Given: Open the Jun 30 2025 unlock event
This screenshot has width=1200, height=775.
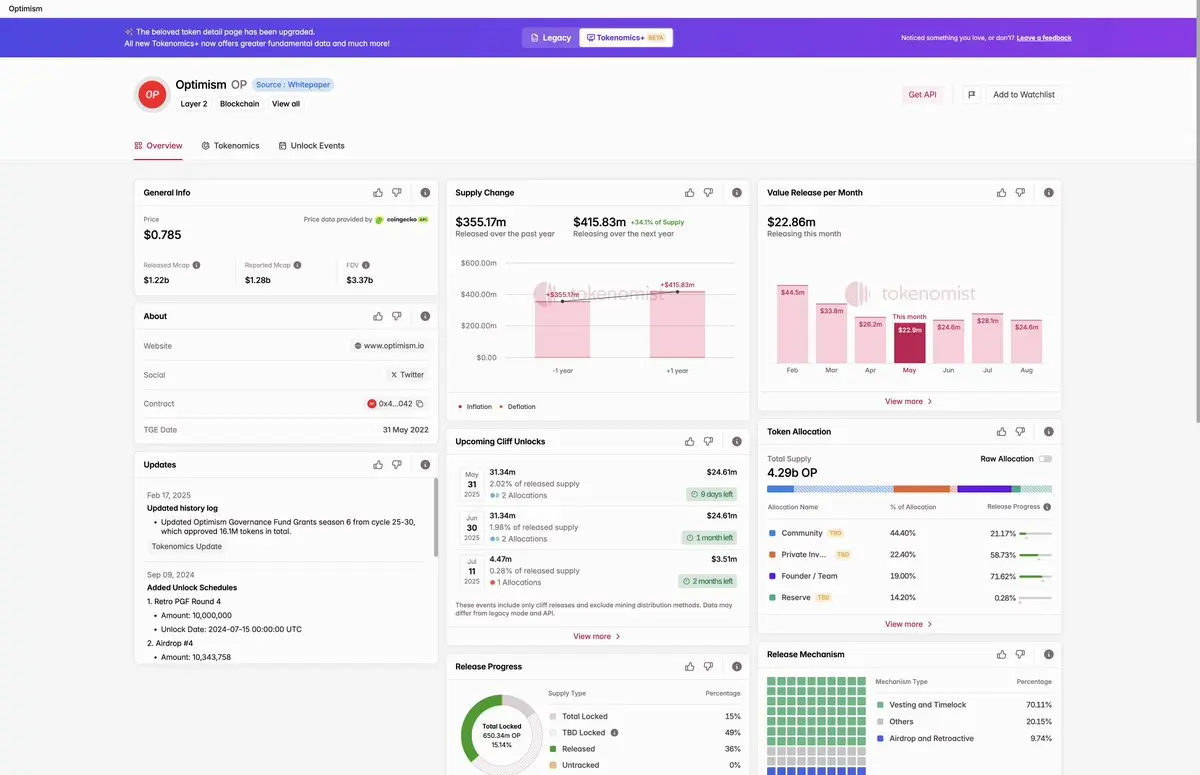Looking at the screenshot, I should coord(597,527).
